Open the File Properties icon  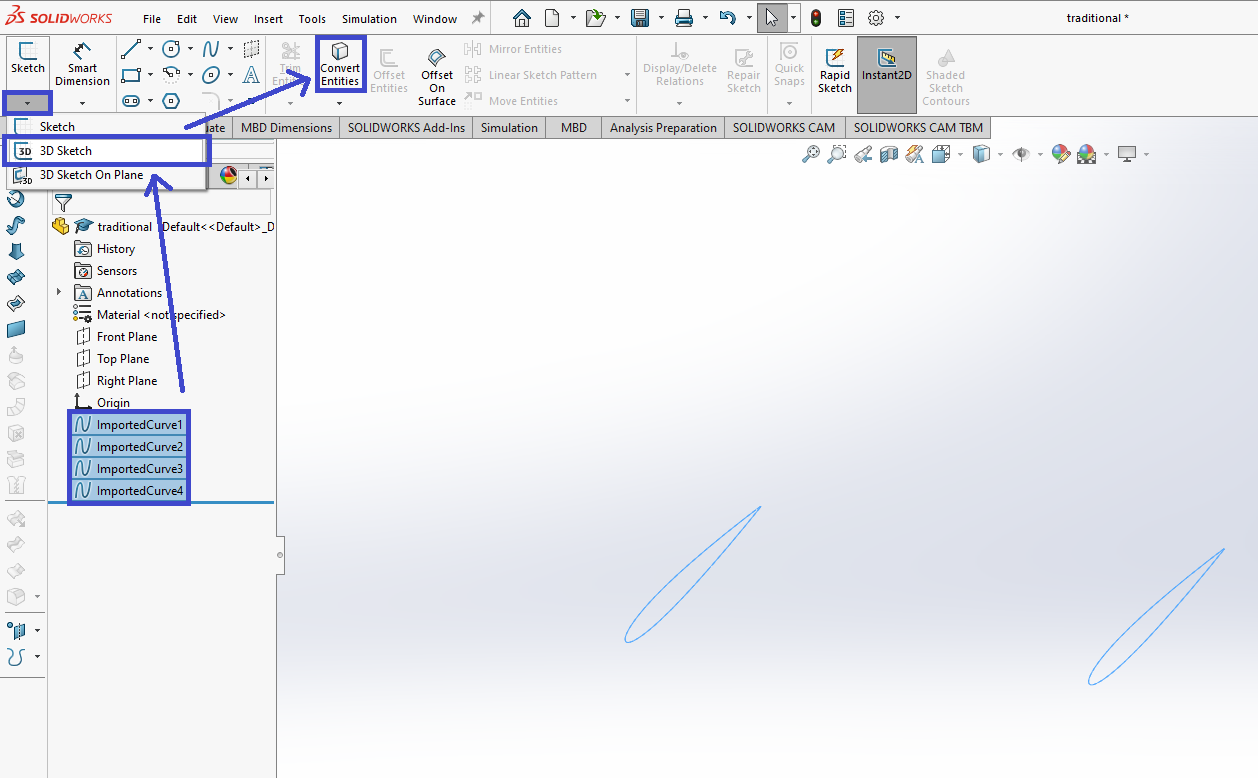(x=846, y=18)
